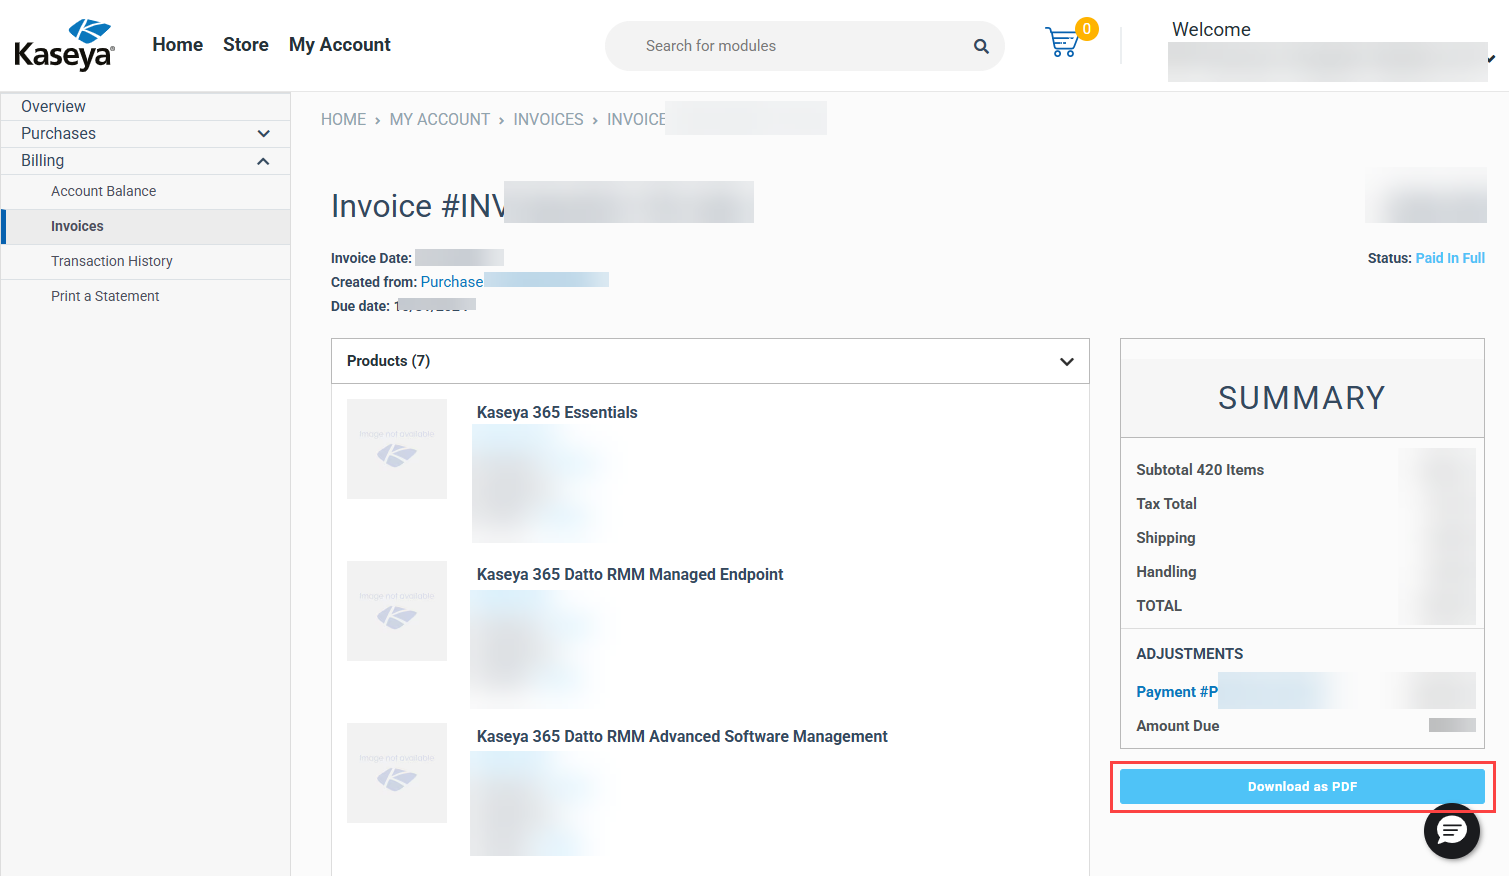Open the Payment adjustment link
Screen dimensions: 1509x876
[1176, 692]
